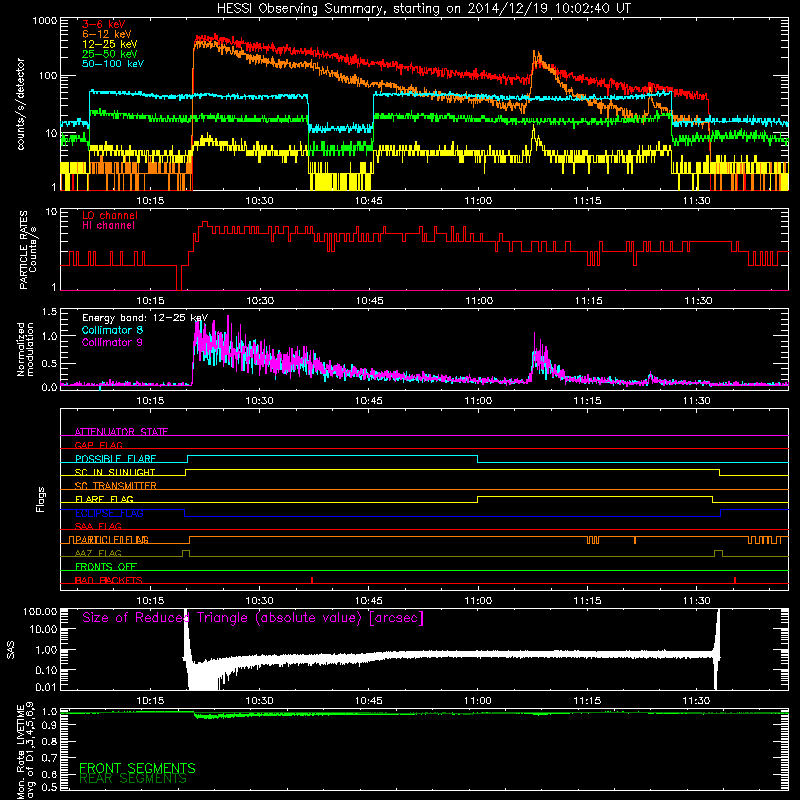Click the 'Energy band: 12-25 keV' caption
This screenshot has width=800, height=800.
click(x=145, y=318)
